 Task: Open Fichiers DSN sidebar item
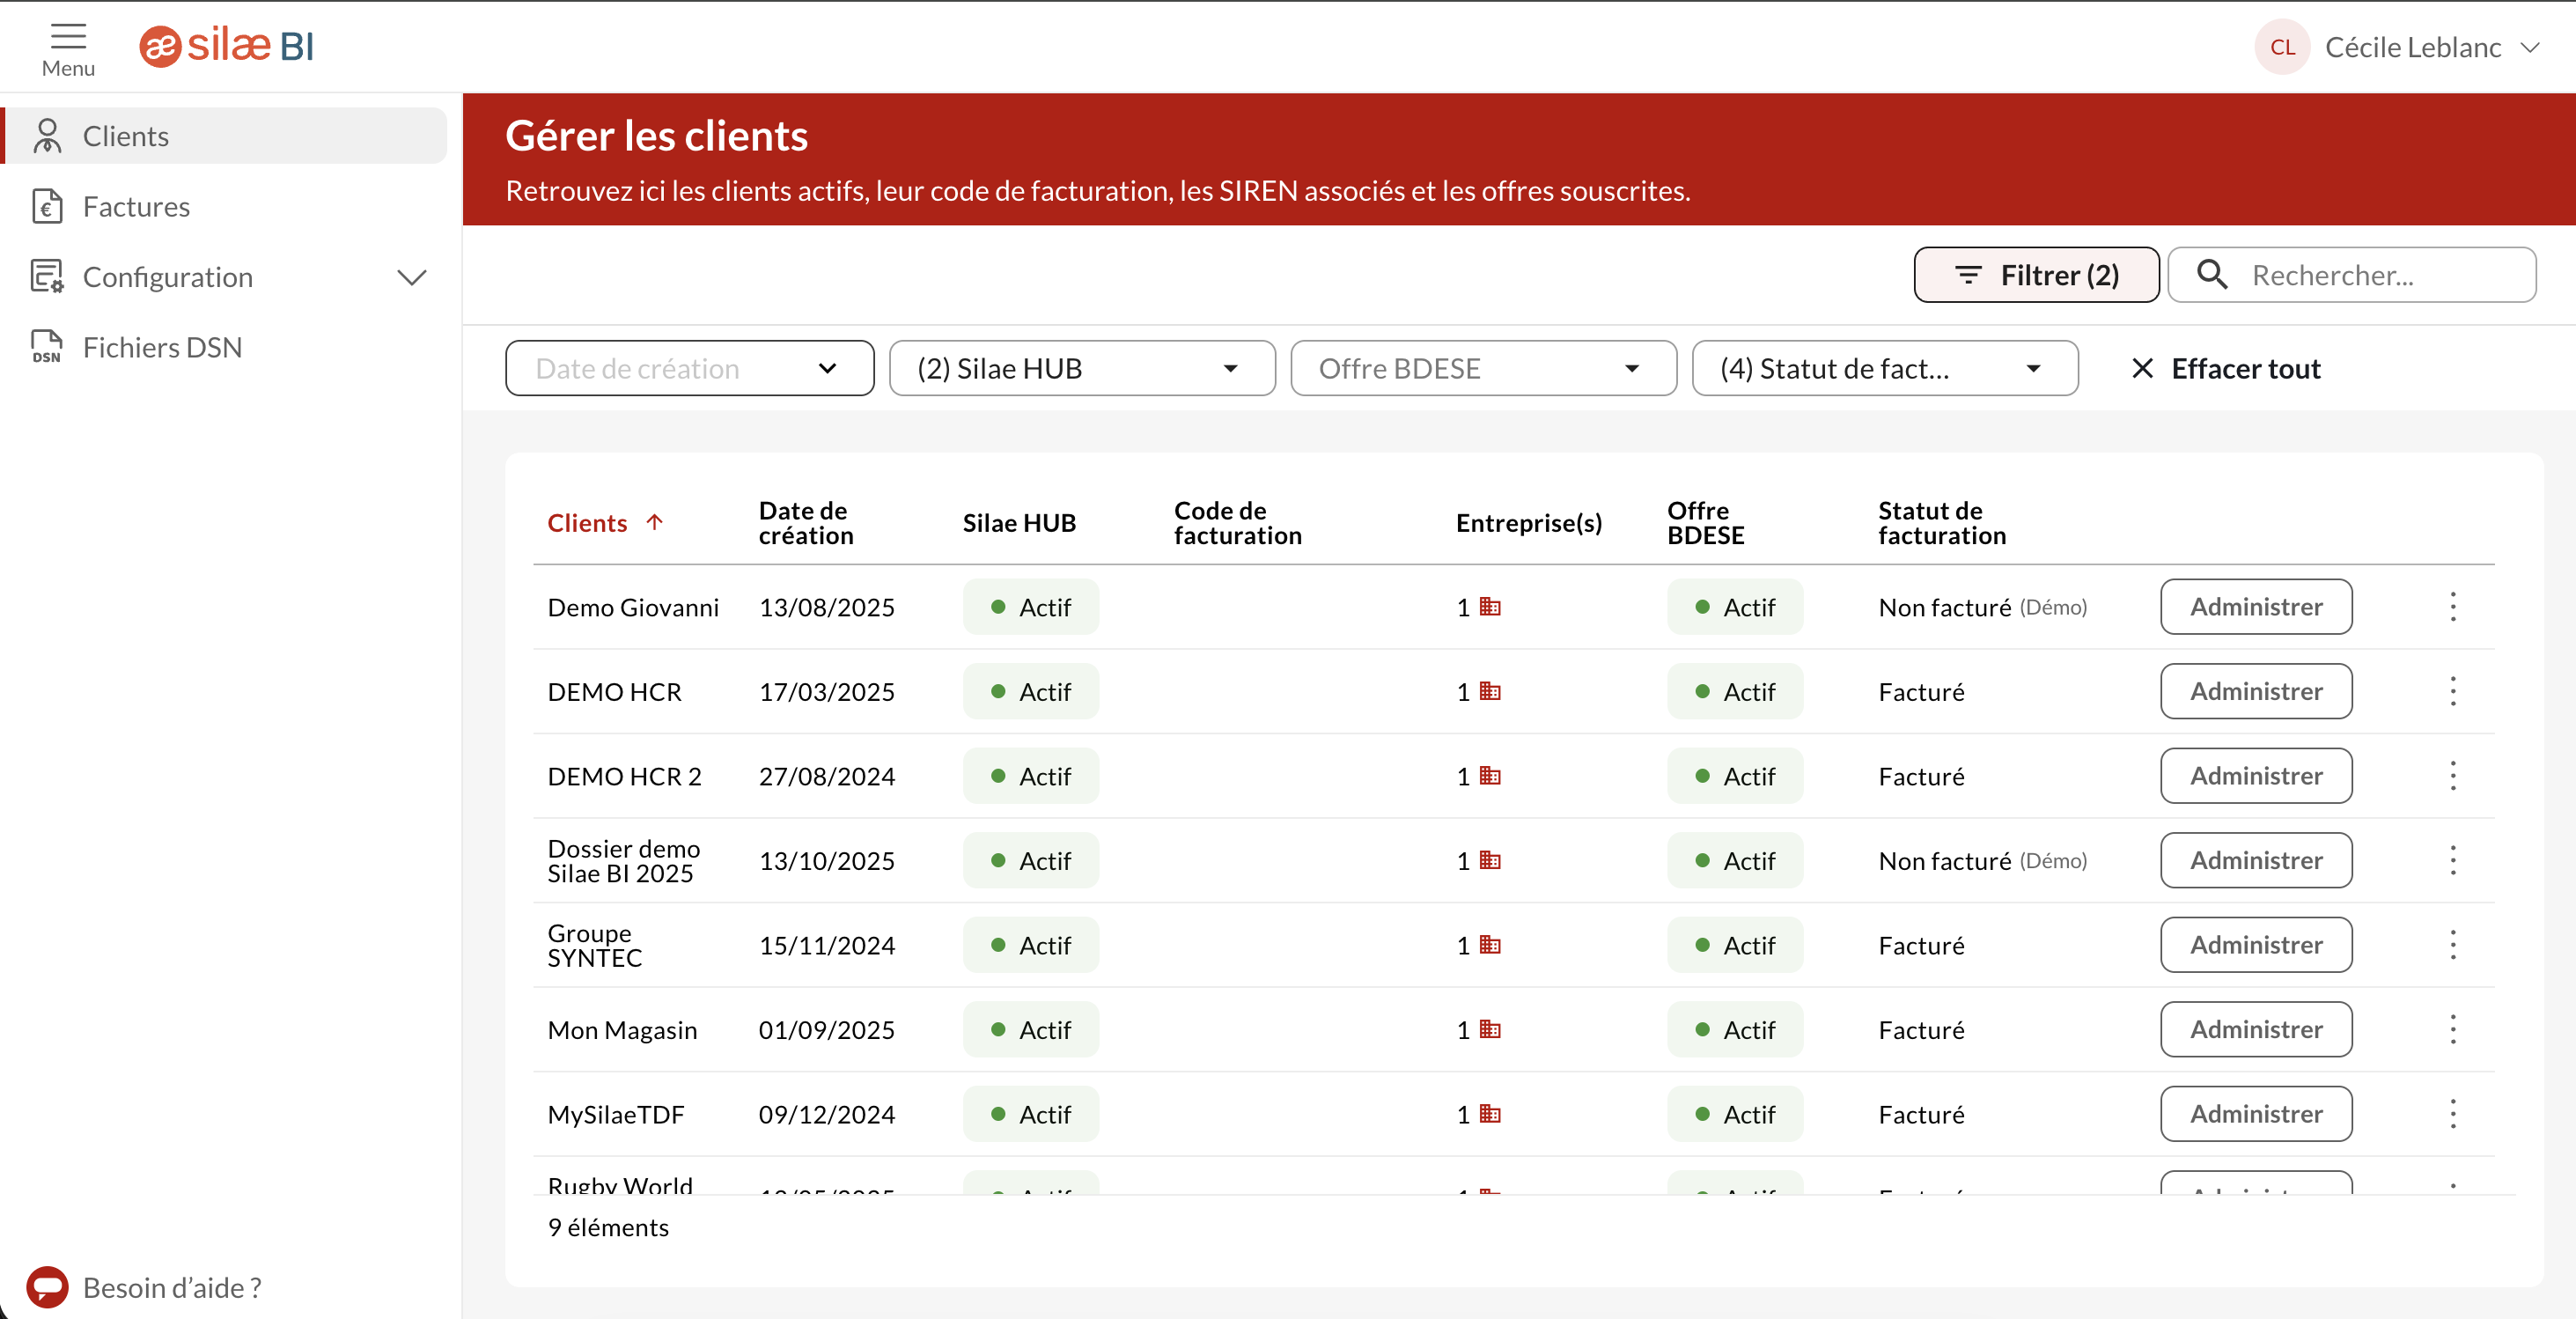coord(162,347)
